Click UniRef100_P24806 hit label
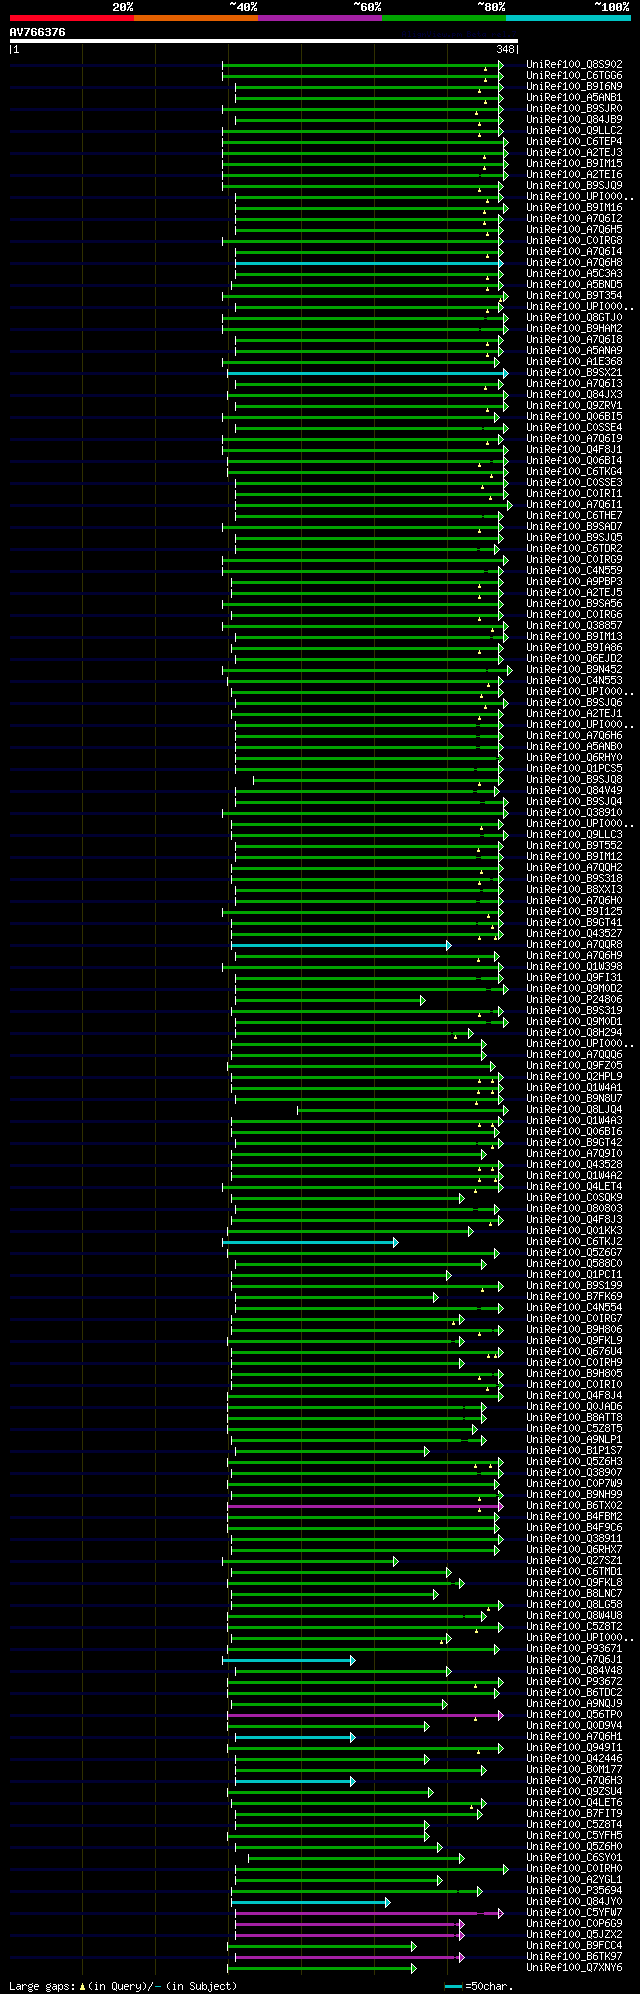This screenshot has width=640, height=1994. point(574,999)
